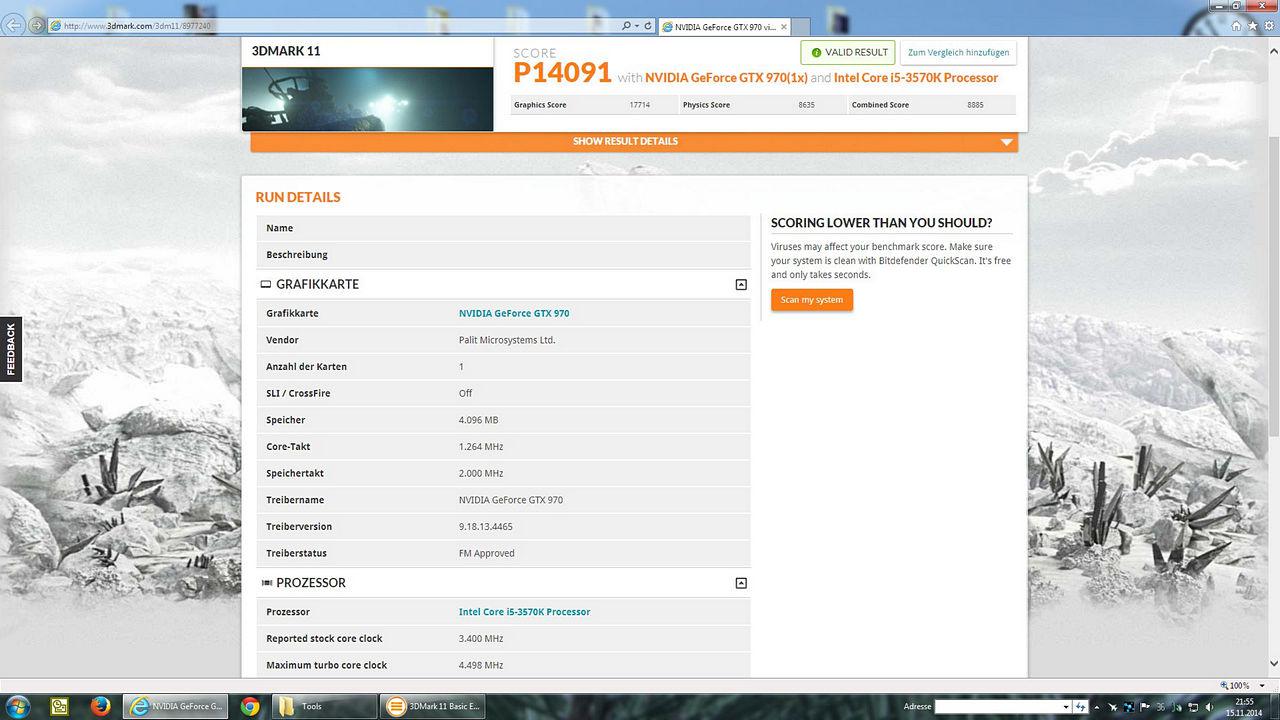Viewport: 1280px width, 720px height.
Task: Expand SHOW RESULT DETAILS bar
Action: 634,141
